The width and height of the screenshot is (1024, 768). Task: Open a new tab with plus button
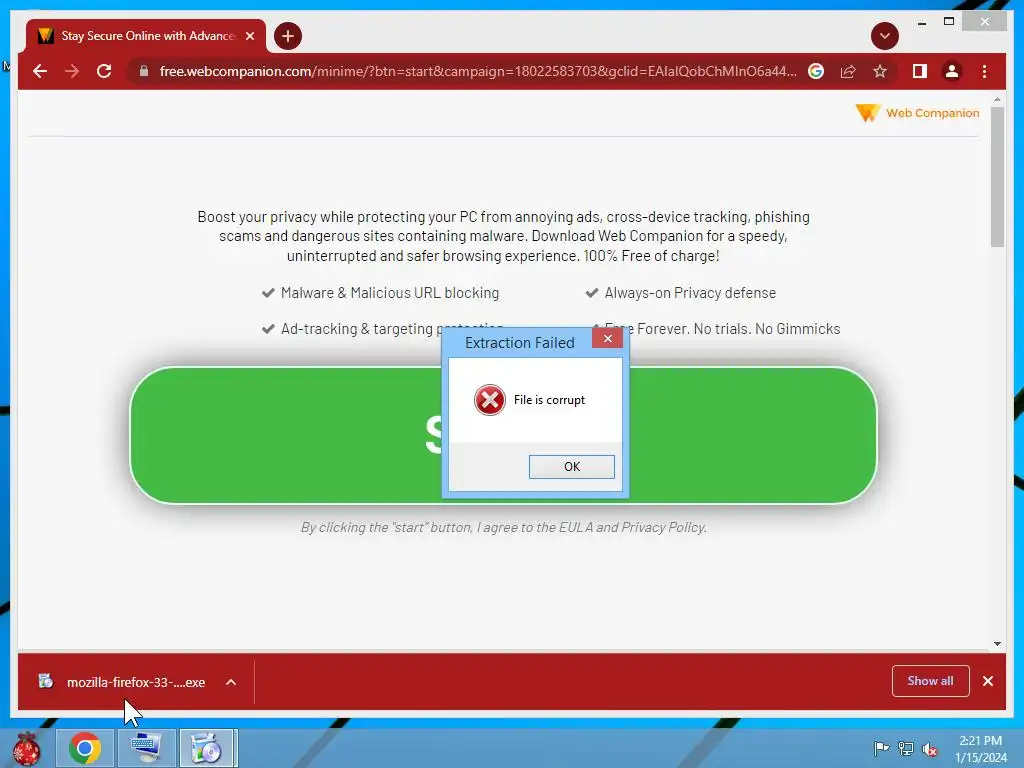287,36
